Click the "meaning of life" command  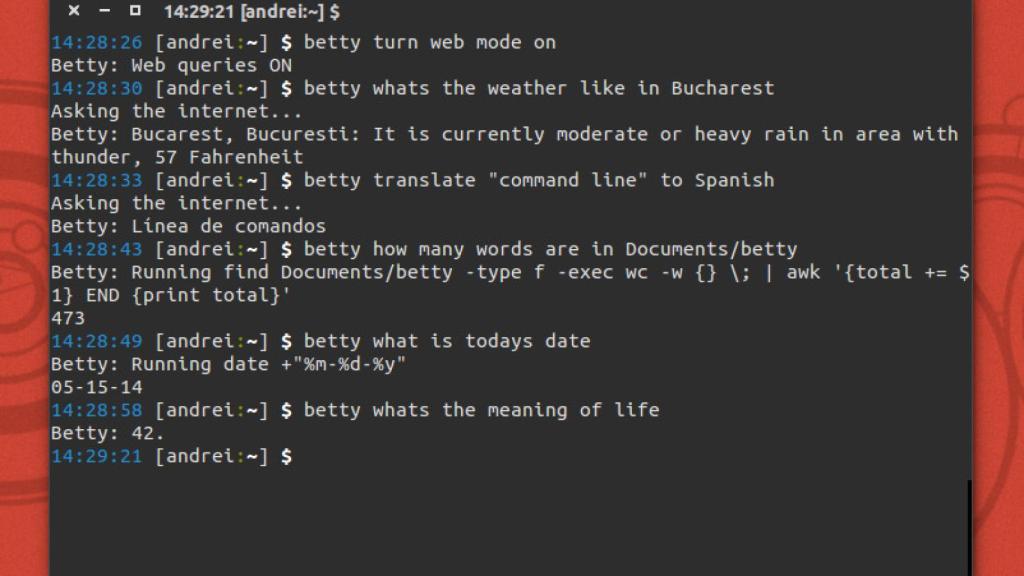point(481,410)
